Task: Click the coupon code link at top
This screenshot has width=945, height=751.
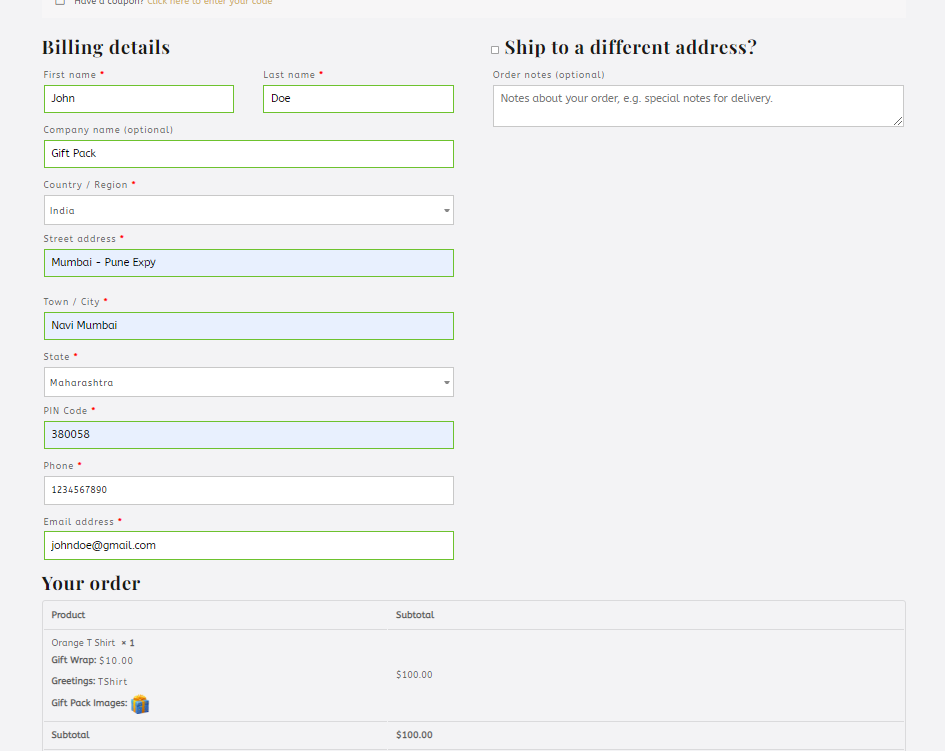Action: click(x=209, y=2)
